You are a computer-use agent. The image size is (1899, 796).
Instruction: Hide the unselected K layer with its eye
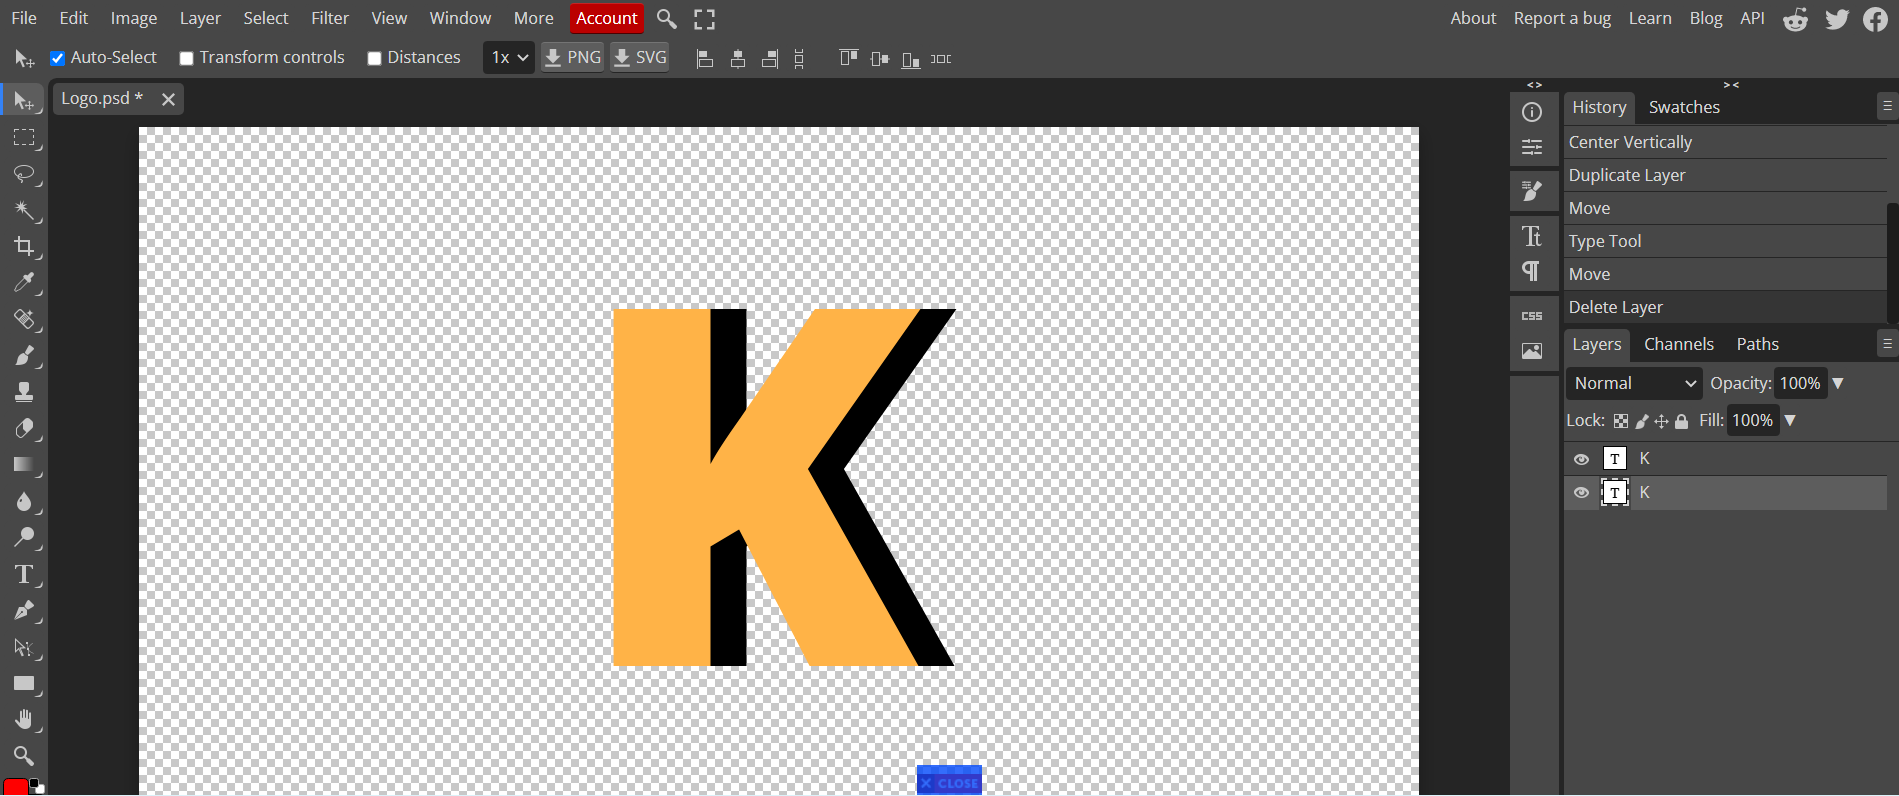[x=1581, y=459]
